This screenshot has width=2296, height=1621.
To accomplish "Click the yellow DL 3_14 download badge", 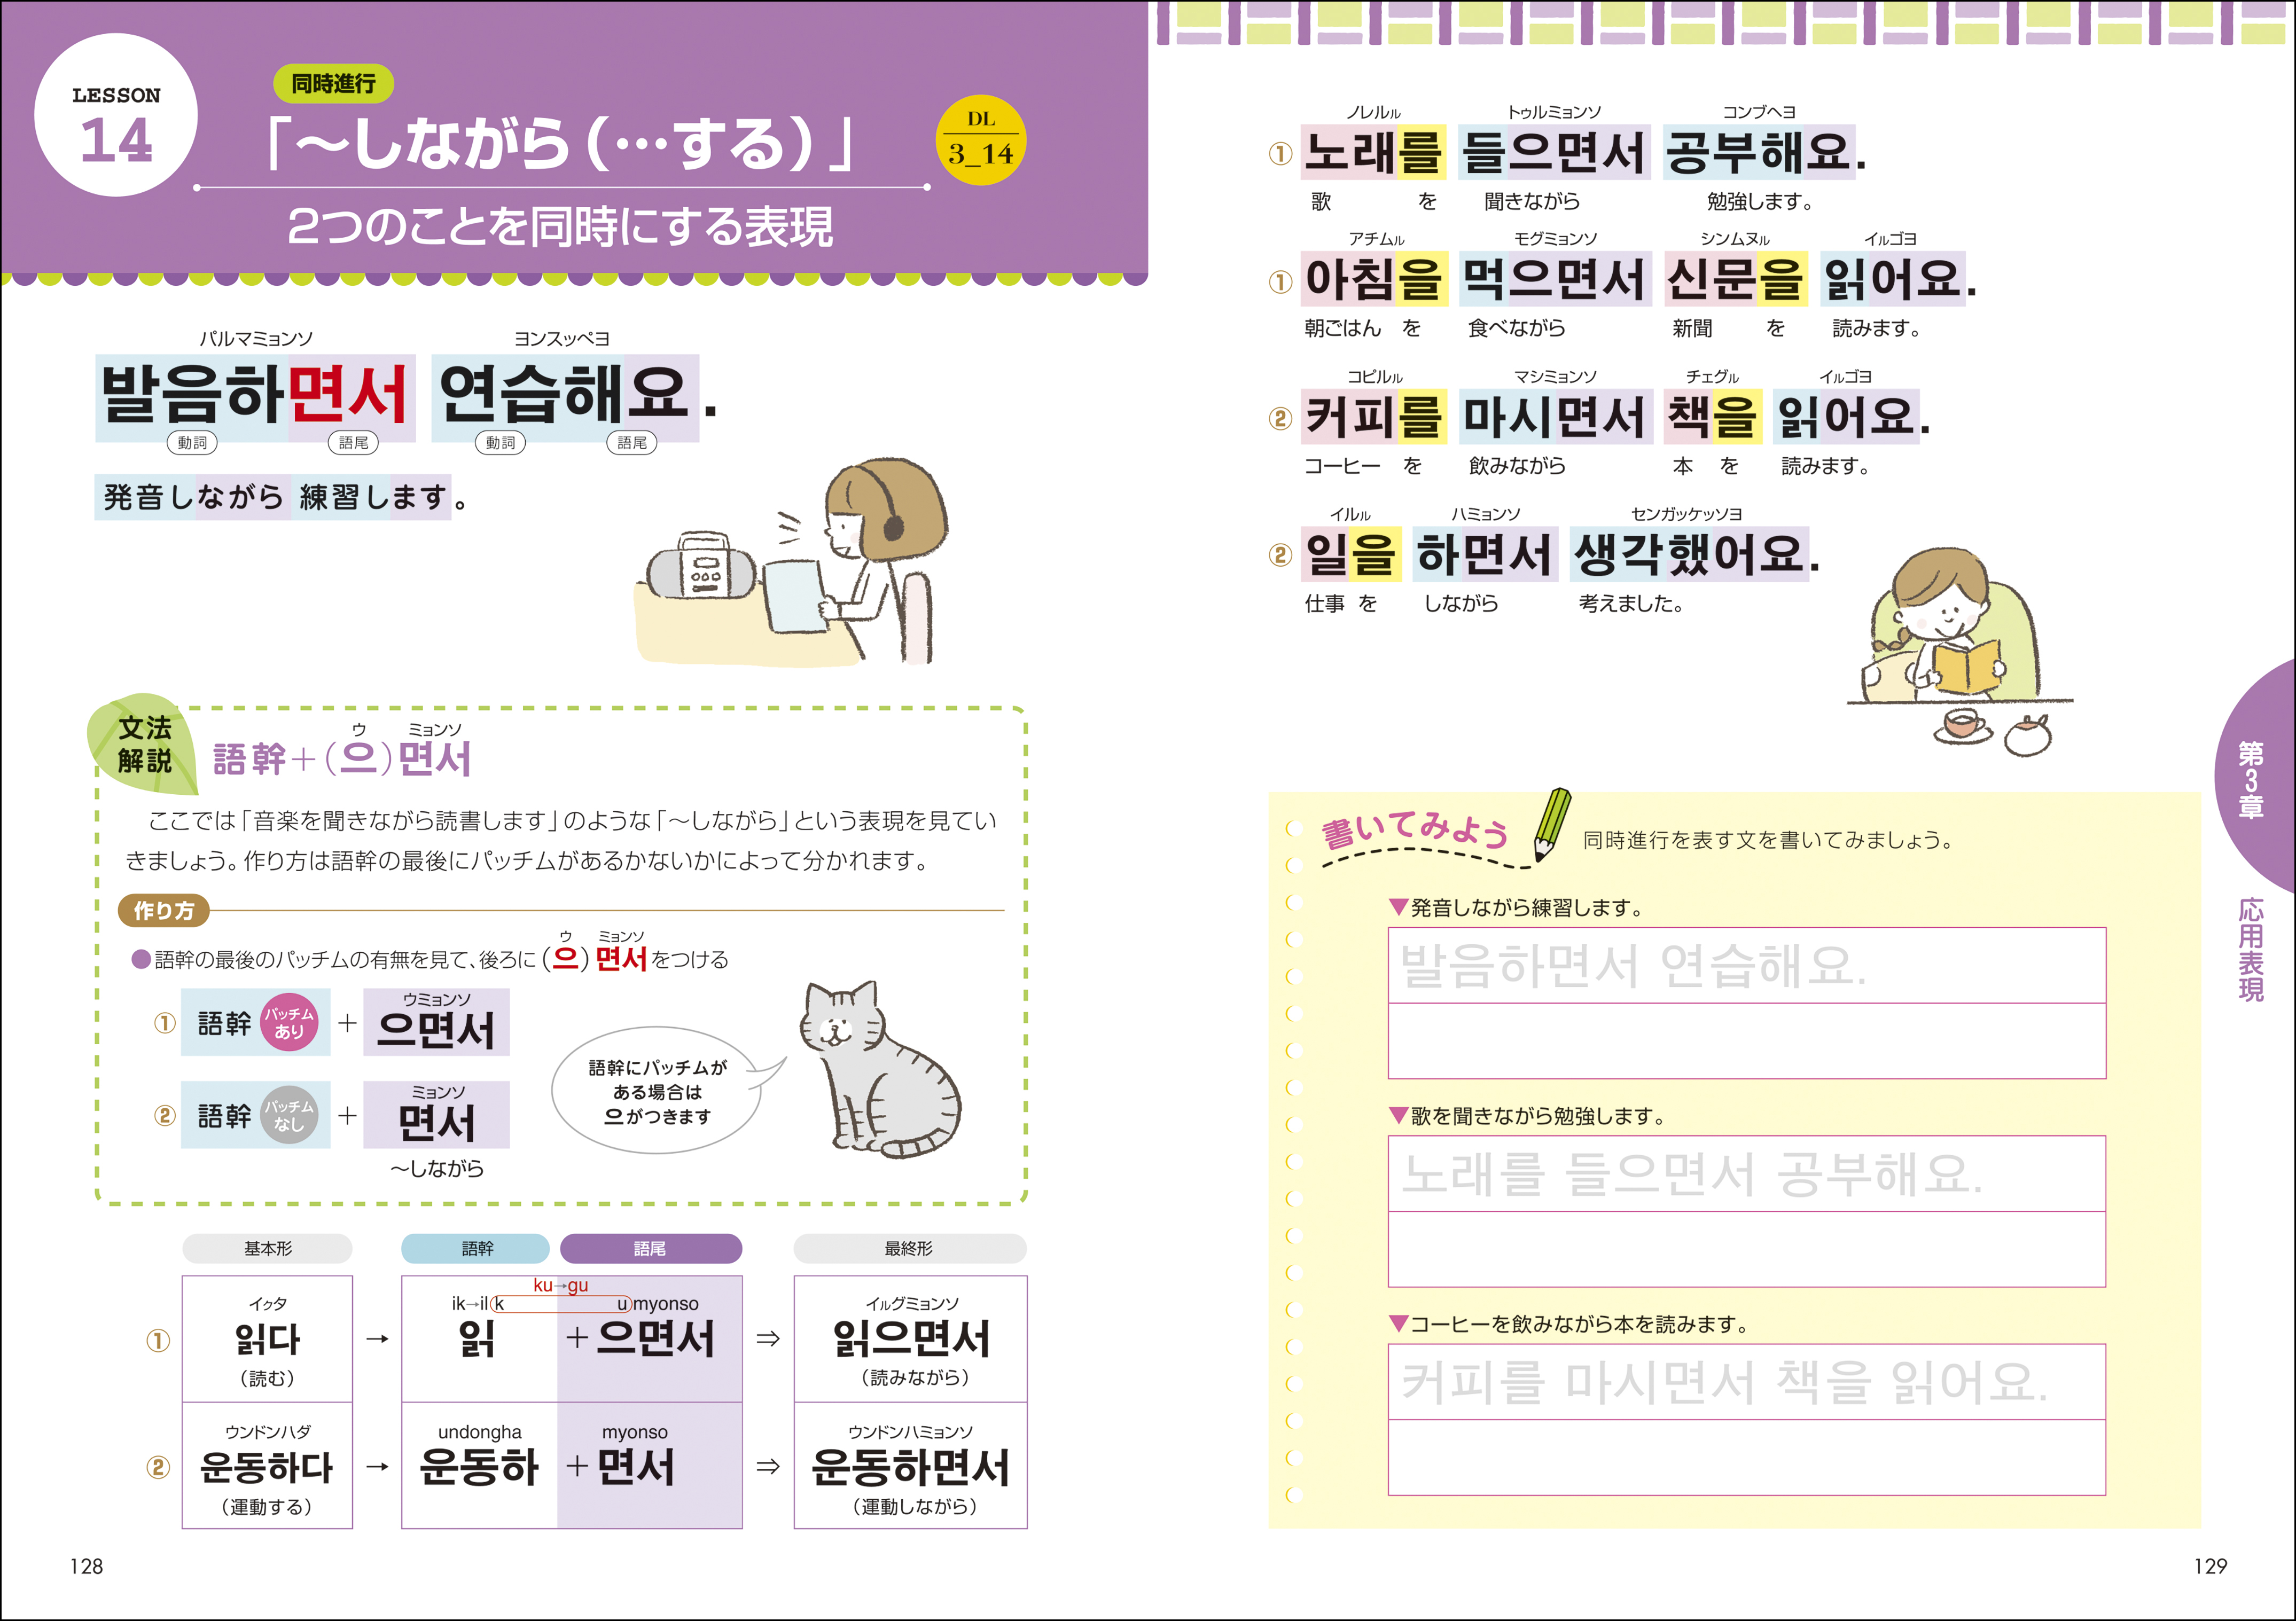I will [981, 140].
